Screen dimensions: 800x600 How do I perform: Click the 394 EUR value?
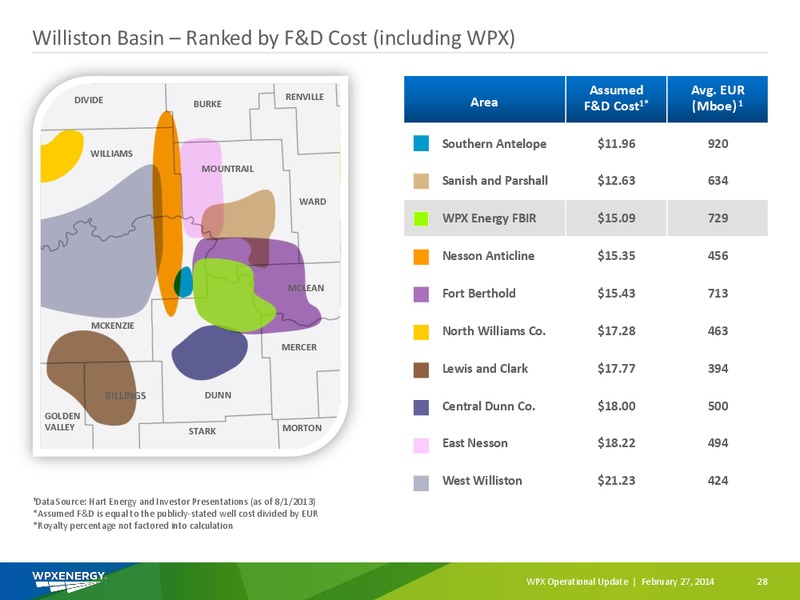point(717,368)
